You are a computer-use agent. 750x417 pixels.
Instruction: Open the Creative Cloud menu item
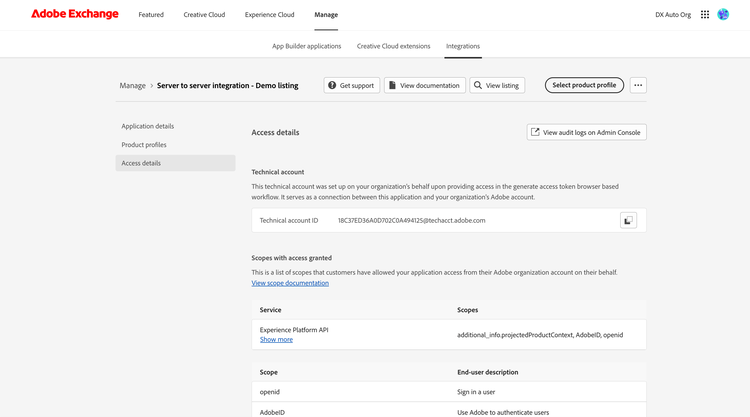click(204, 15)
